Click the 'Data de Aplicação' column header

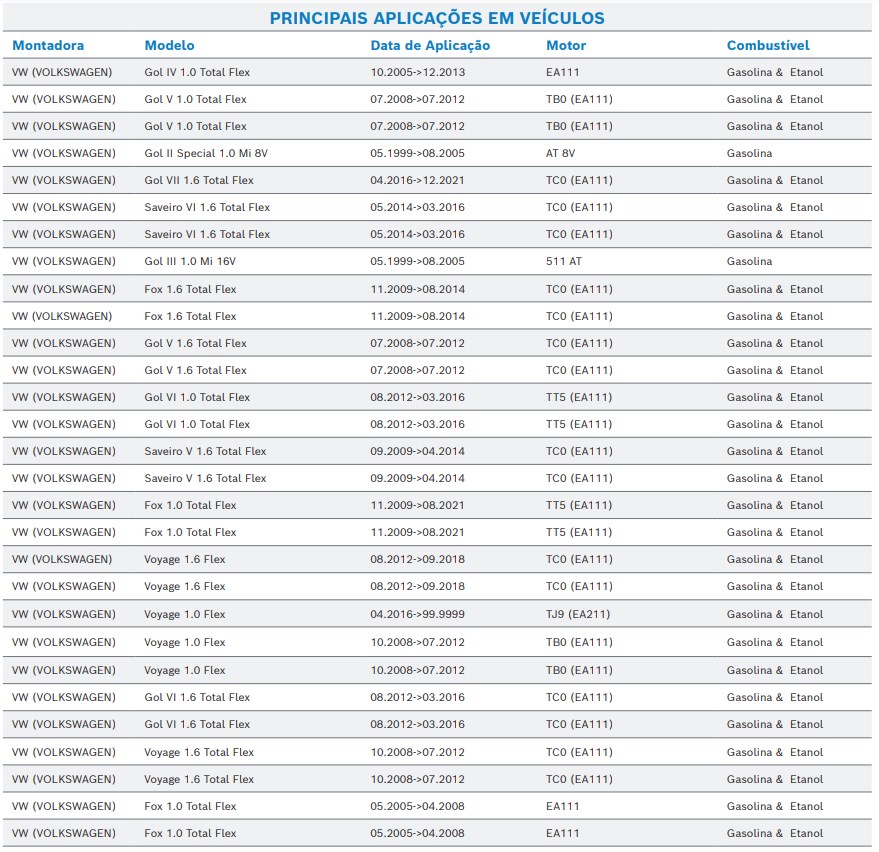pos(430,45)
